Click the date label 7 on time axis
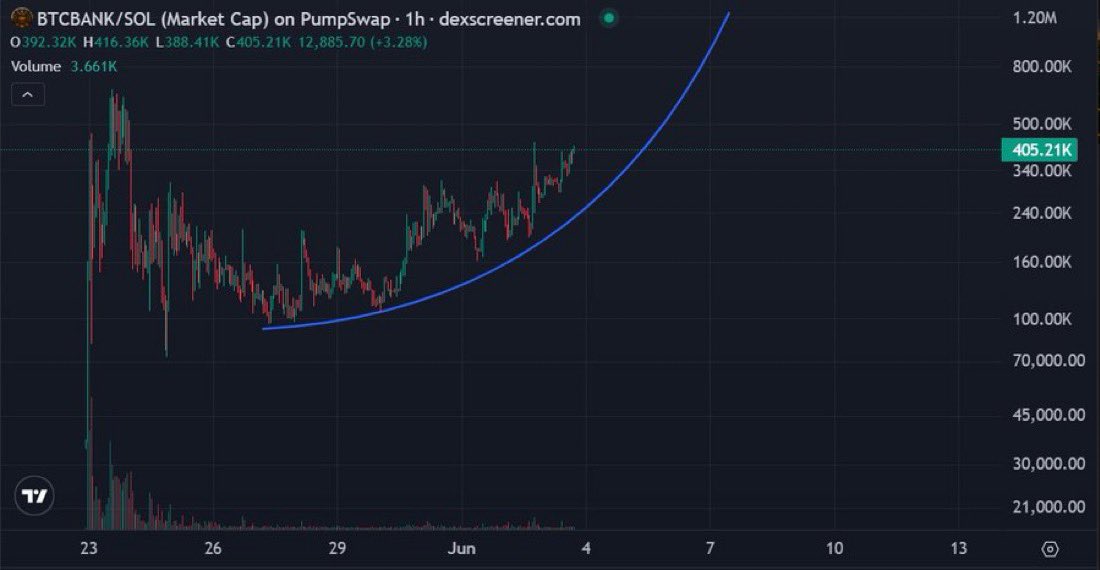This screenshot has height=570, width=1100. click(x=710, y=548)
